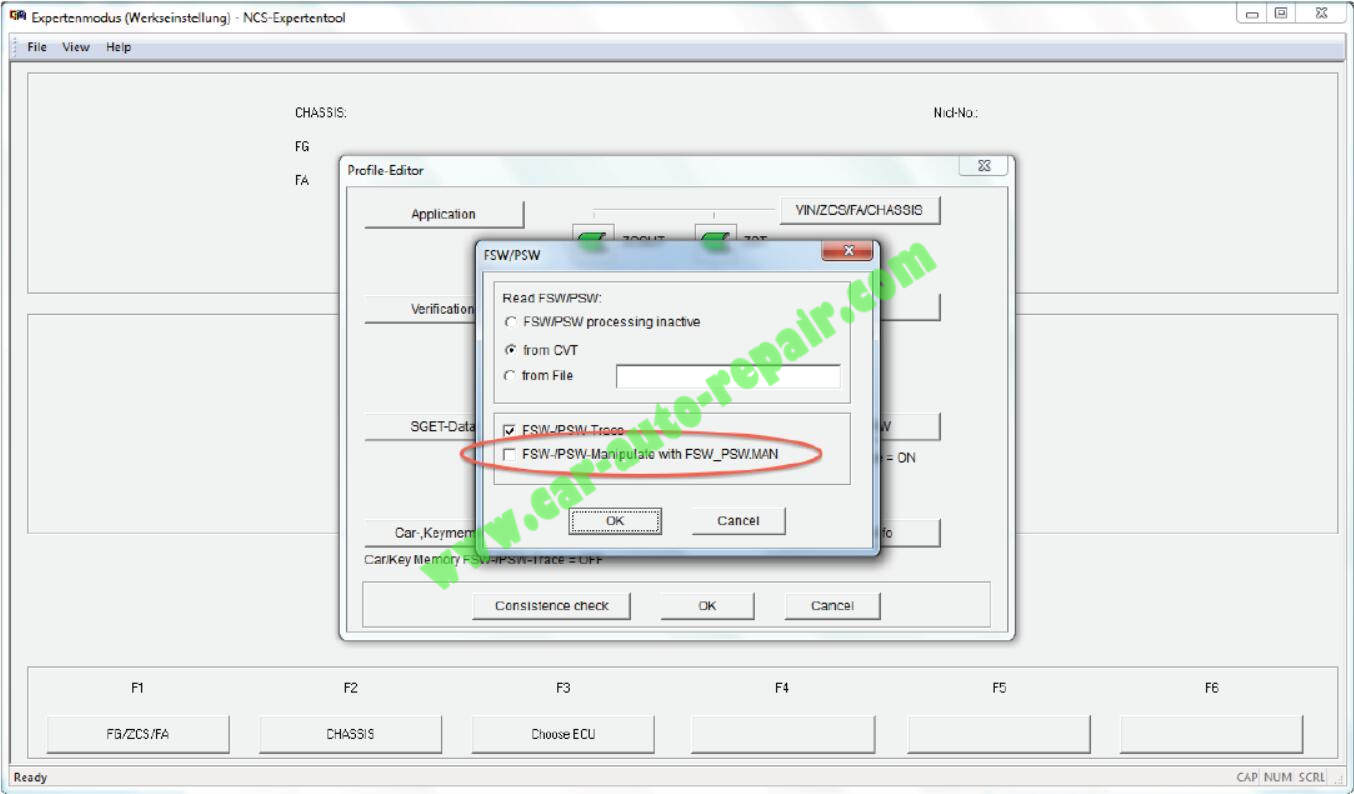Click the CAP indicator in status bar
1354x794 pixels.
[1247, 777]
